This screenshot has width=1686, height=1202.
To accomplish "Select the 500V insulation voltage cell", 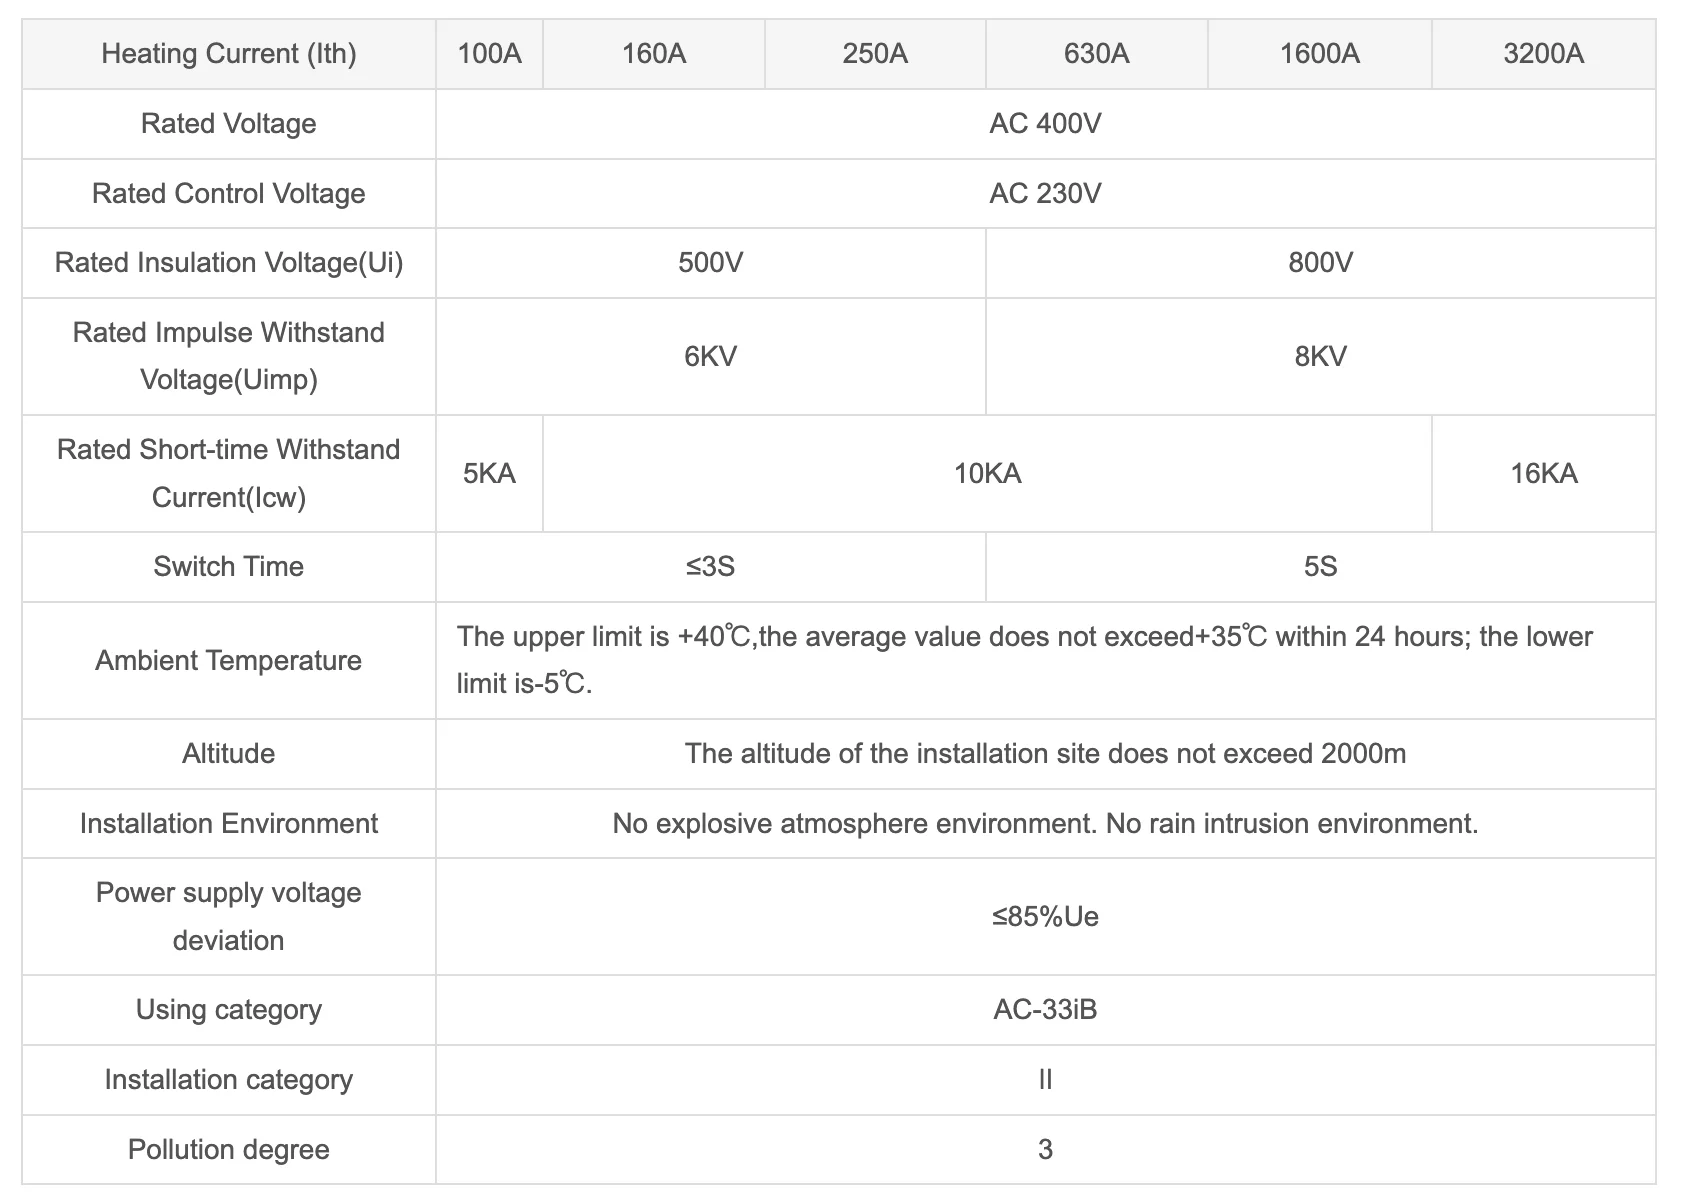I will pos(711,263).
